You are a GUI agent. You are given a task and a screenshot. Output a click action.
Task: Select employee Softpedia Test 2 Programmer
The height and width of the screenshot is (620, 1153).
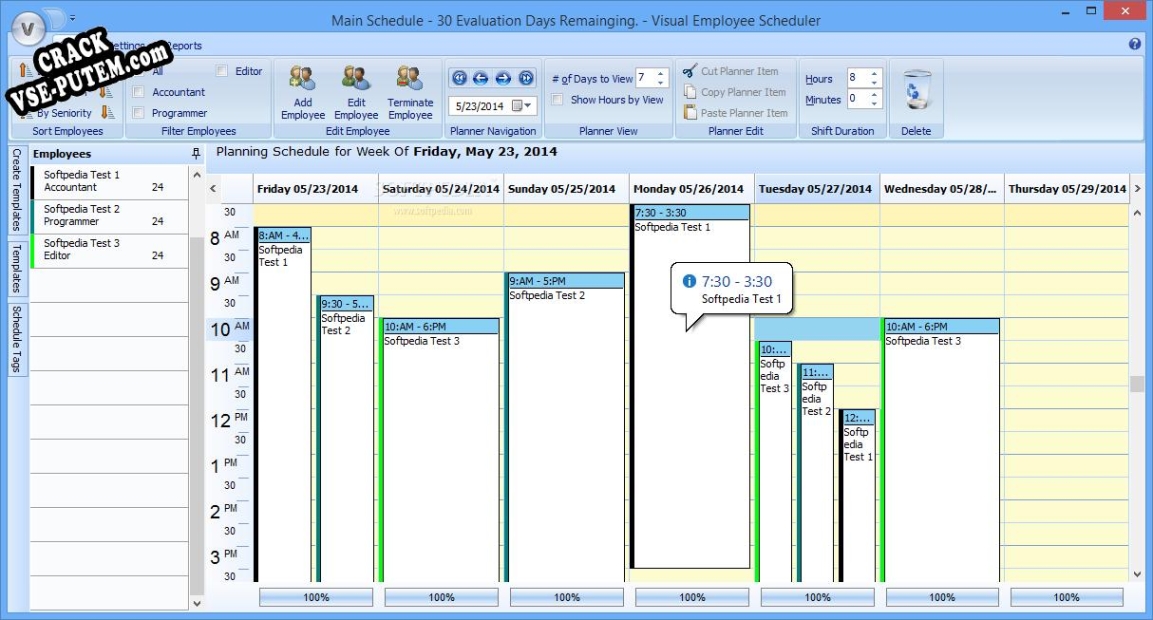click(x=109, y=215)
